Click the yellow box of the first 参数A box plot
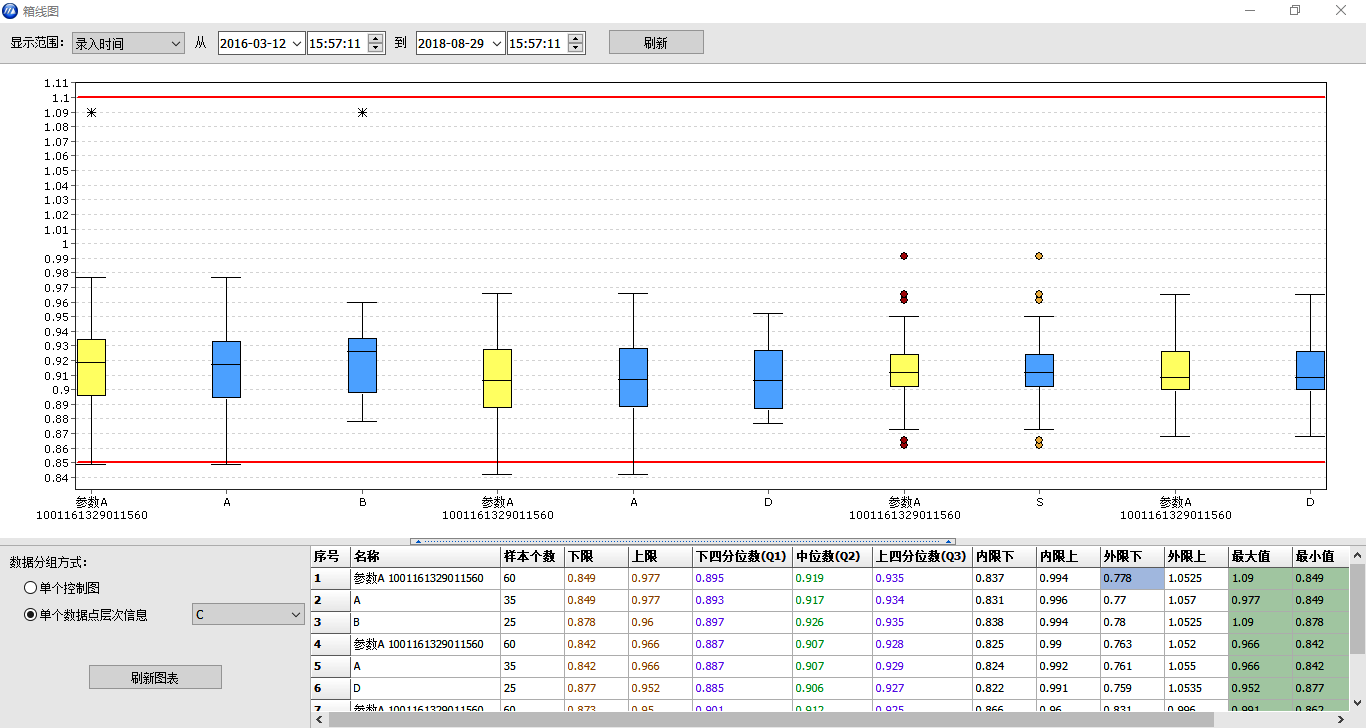Image resolution: width=1366 pixels, height=728 pixels. [x=91, y=367]
